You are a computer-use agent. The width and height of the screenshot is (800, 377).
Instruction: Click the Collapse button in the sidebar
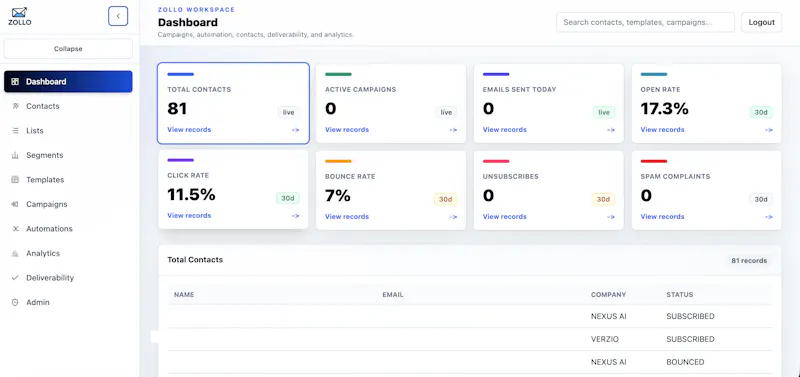coord(68,49)
